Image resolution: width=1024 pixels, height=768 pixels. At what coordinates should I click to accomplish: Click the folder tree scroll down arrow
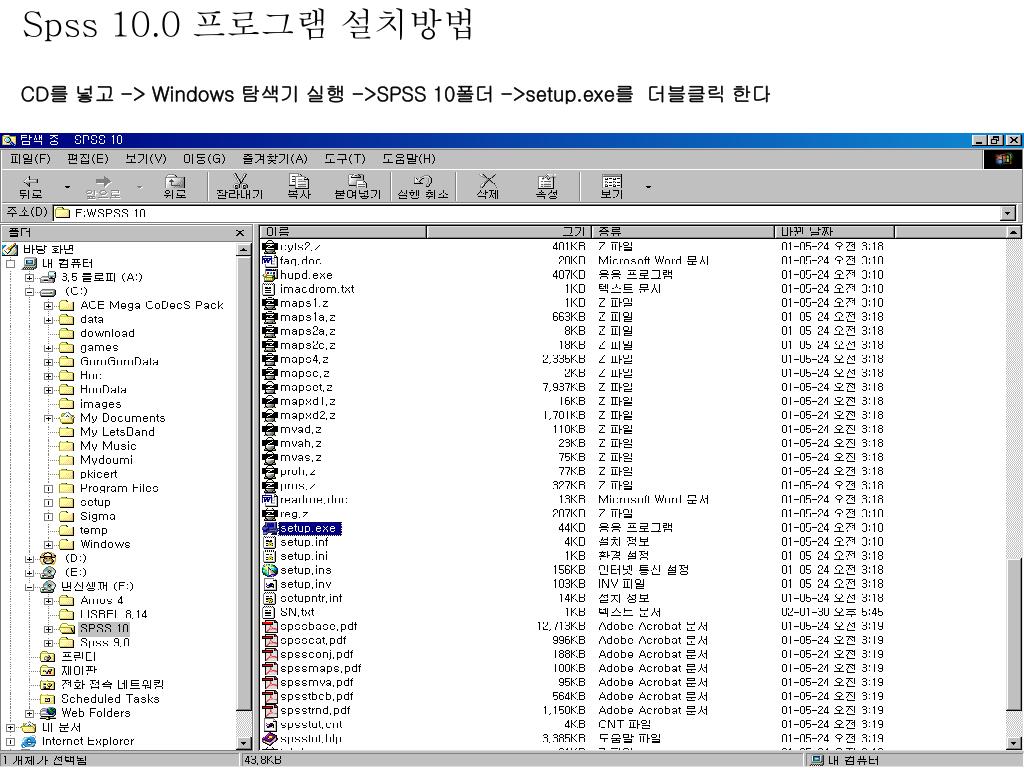[x=244, y=743]
